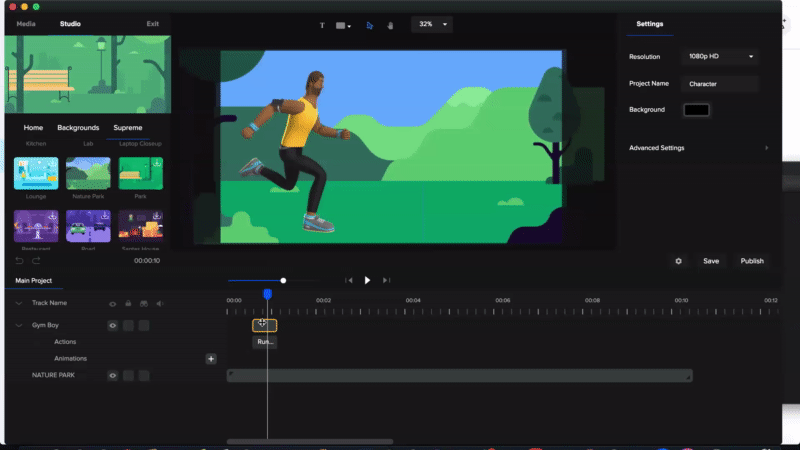Switch to the Media tab
The height and width of the screenshot is (450, 800).
26,23
